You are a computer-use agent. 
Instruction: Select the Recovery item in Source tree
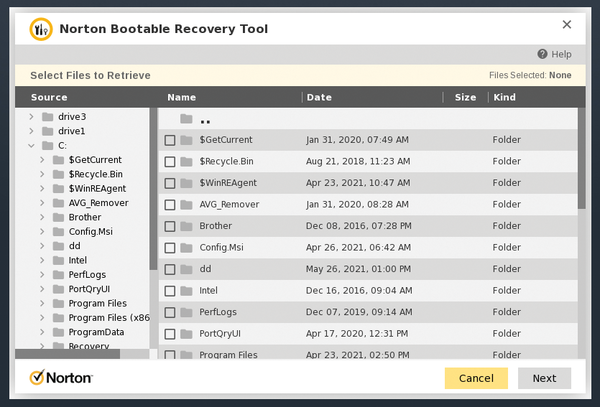(89, 346)
